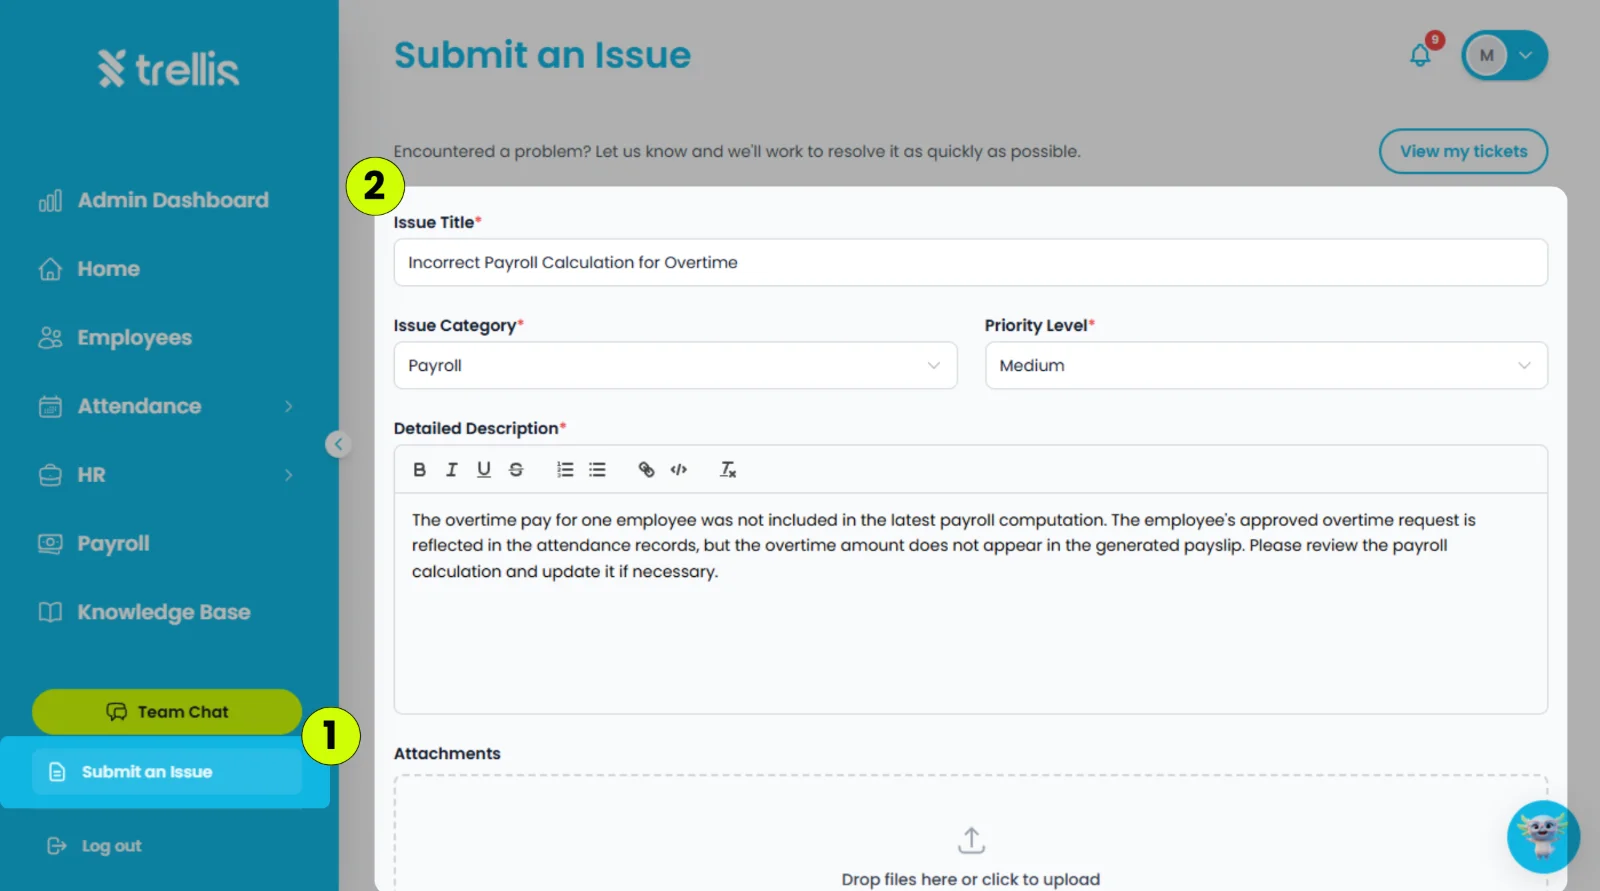Expand the Attendance submenu
Viewport: 1600px width, 891px height.
[288, 406]
